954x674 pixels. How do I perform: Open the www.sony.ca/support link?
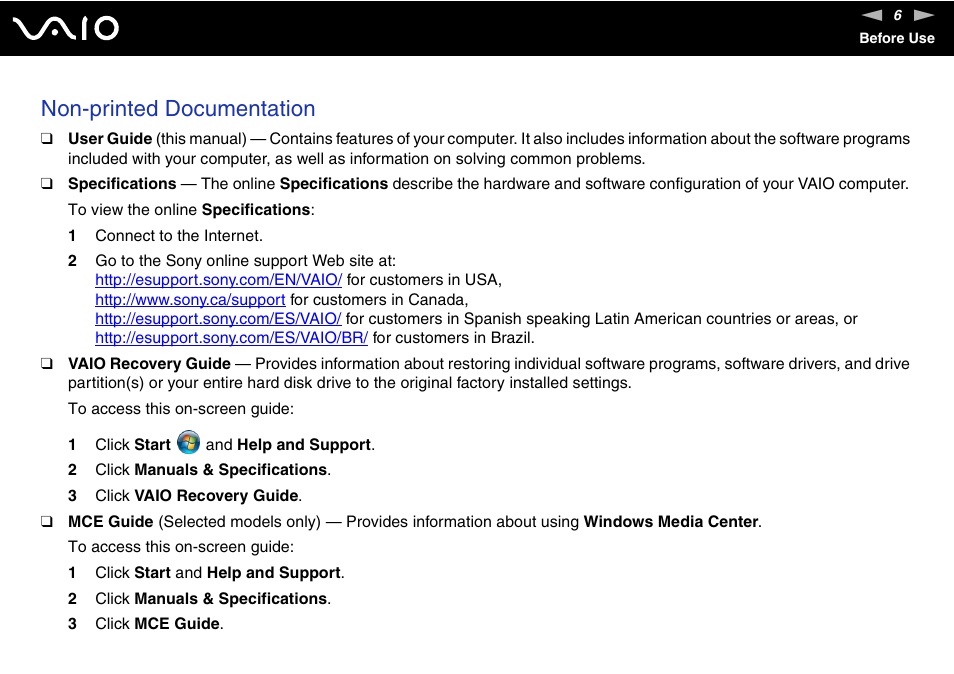[190, 300]
